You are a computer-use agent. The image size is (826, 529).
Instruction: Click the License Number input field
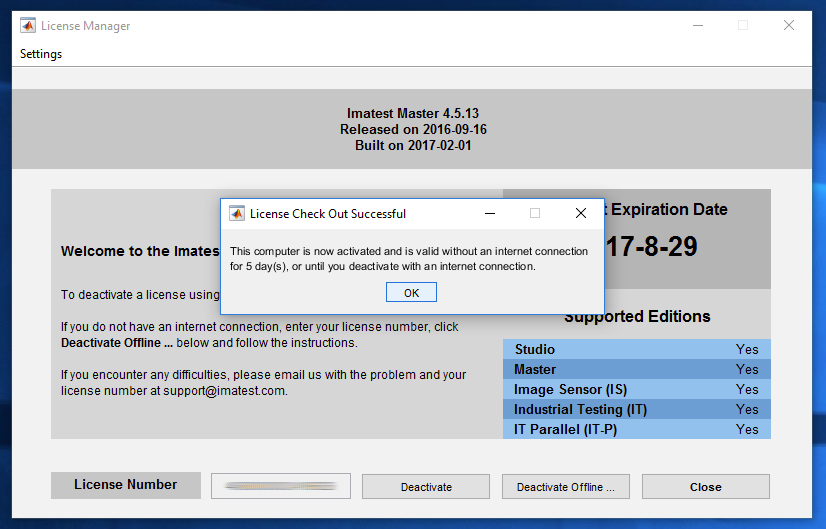coord(281,486)
